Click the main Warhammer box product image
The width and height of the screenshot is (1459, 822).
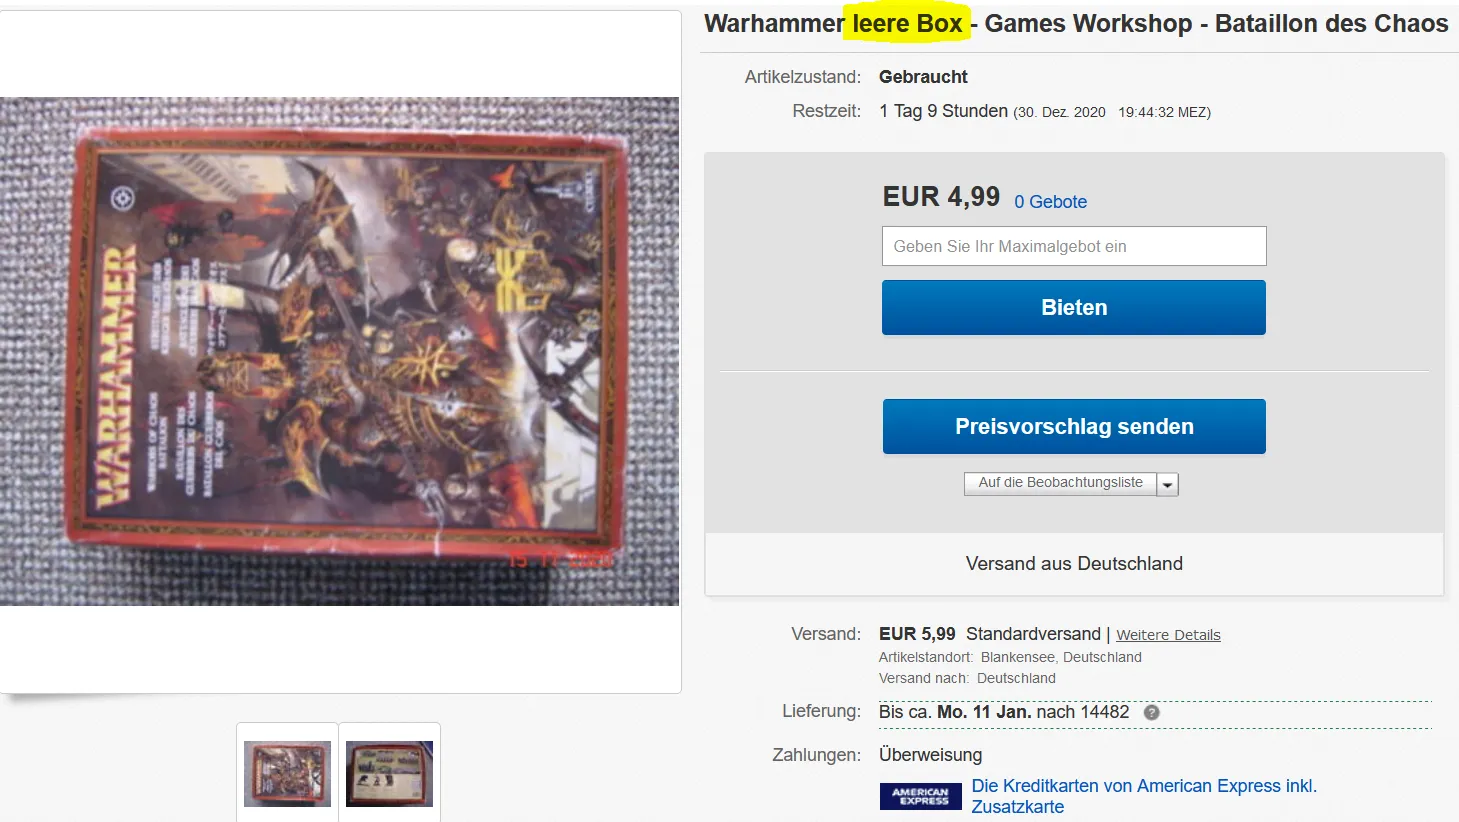click(x=340, y=351)
